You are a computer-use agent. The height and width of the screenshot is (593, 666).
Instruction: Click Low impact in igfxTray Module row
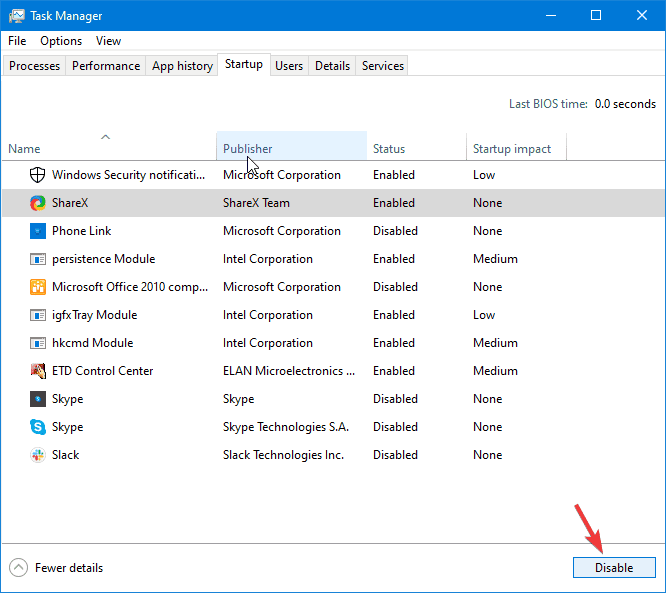[x=484, y=315]
